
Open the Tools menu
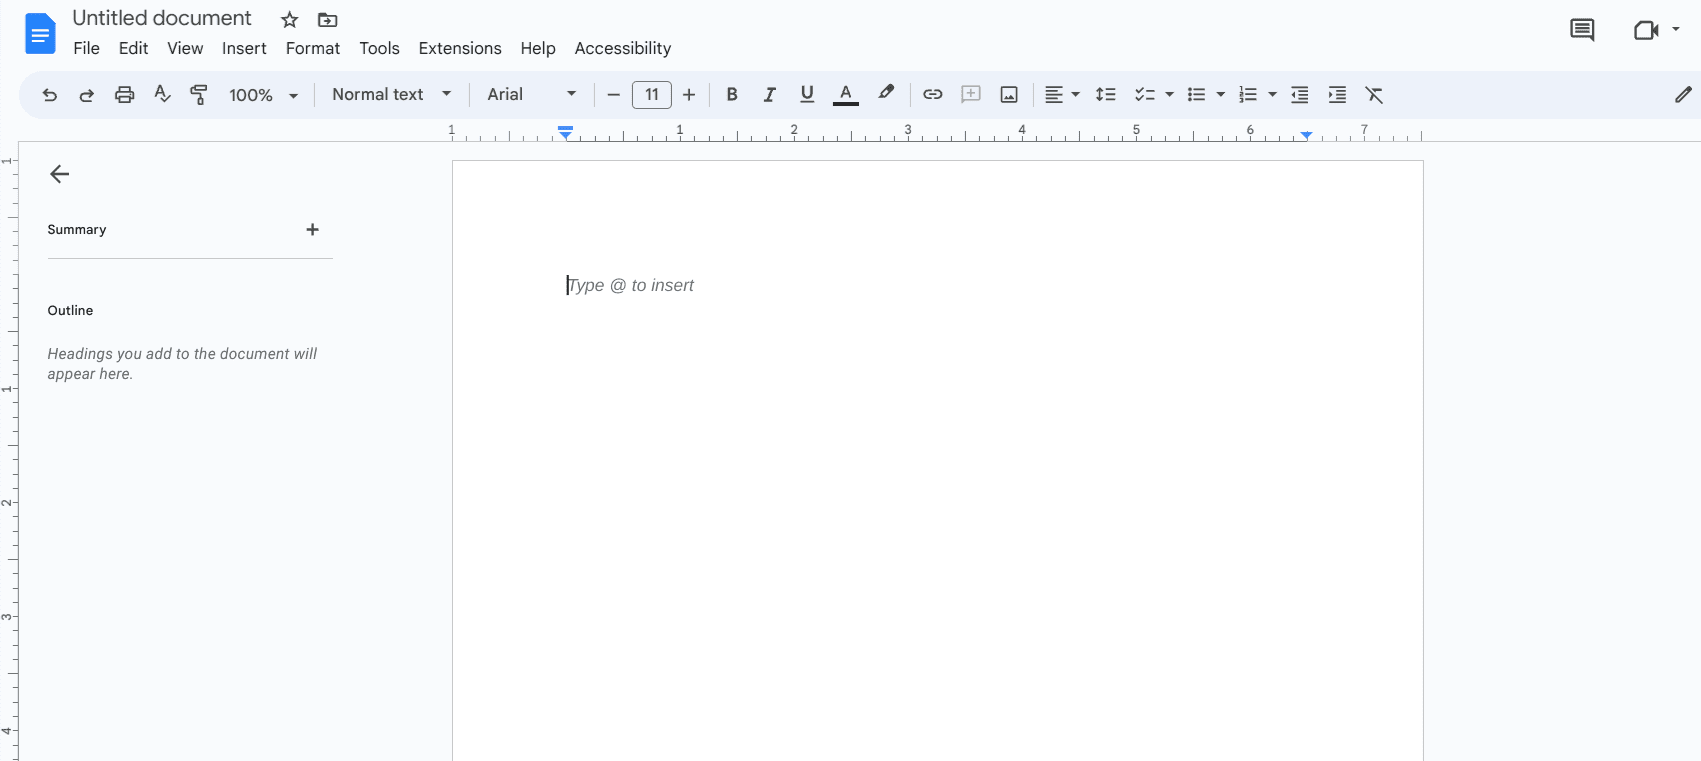[379, 48]
